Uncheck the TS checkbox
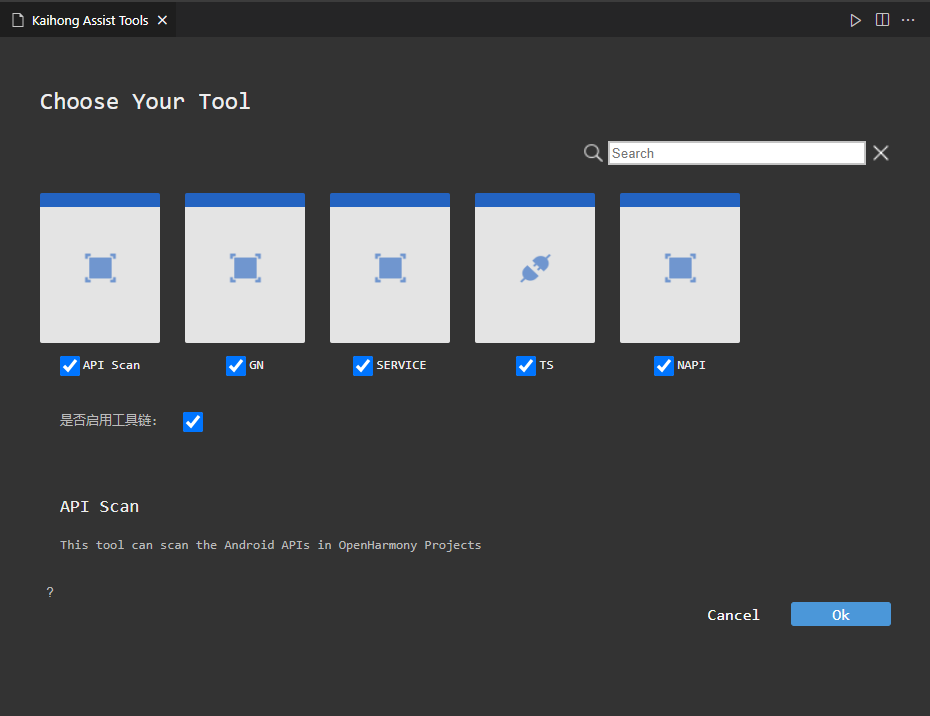This screenshot has height=716, width=930. [x=526, y=366]
